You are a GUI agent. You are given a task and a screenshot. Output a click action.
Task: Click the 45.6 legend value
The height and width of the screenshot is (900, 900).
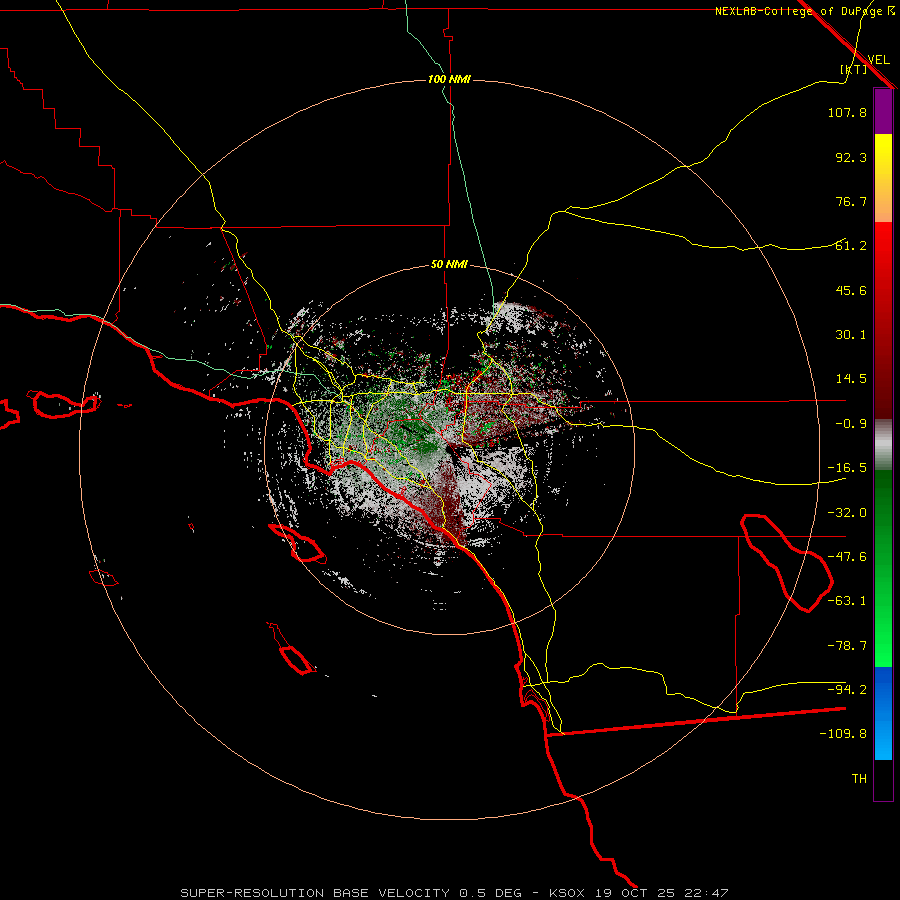pos(851,290)
